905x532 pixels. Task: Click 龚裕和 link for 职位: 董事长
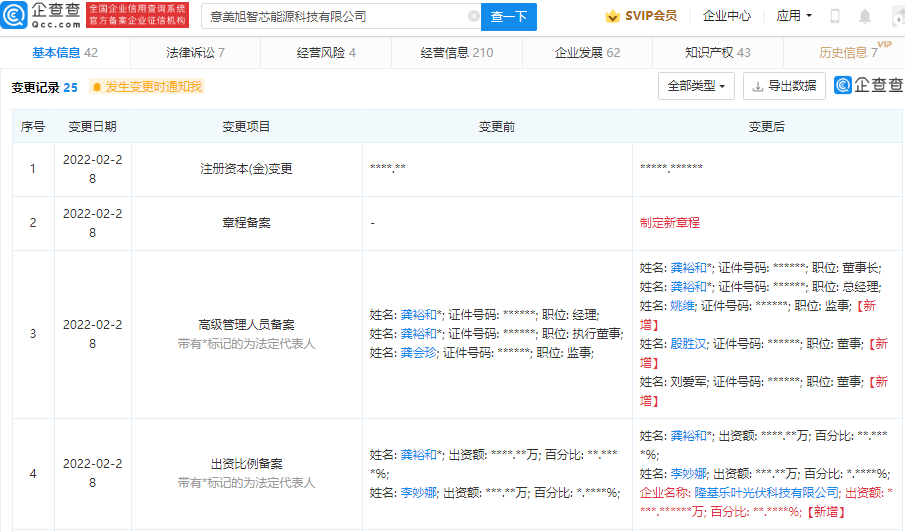click(689, 268)
